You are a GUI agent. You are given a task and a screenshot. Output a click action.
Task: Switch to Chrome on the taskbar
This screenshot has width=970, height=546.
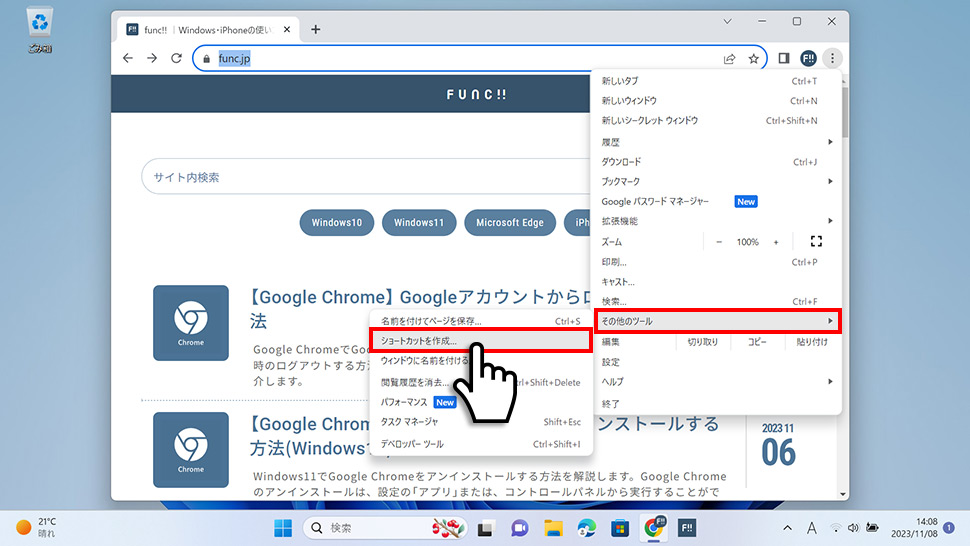tap(653, 528)
